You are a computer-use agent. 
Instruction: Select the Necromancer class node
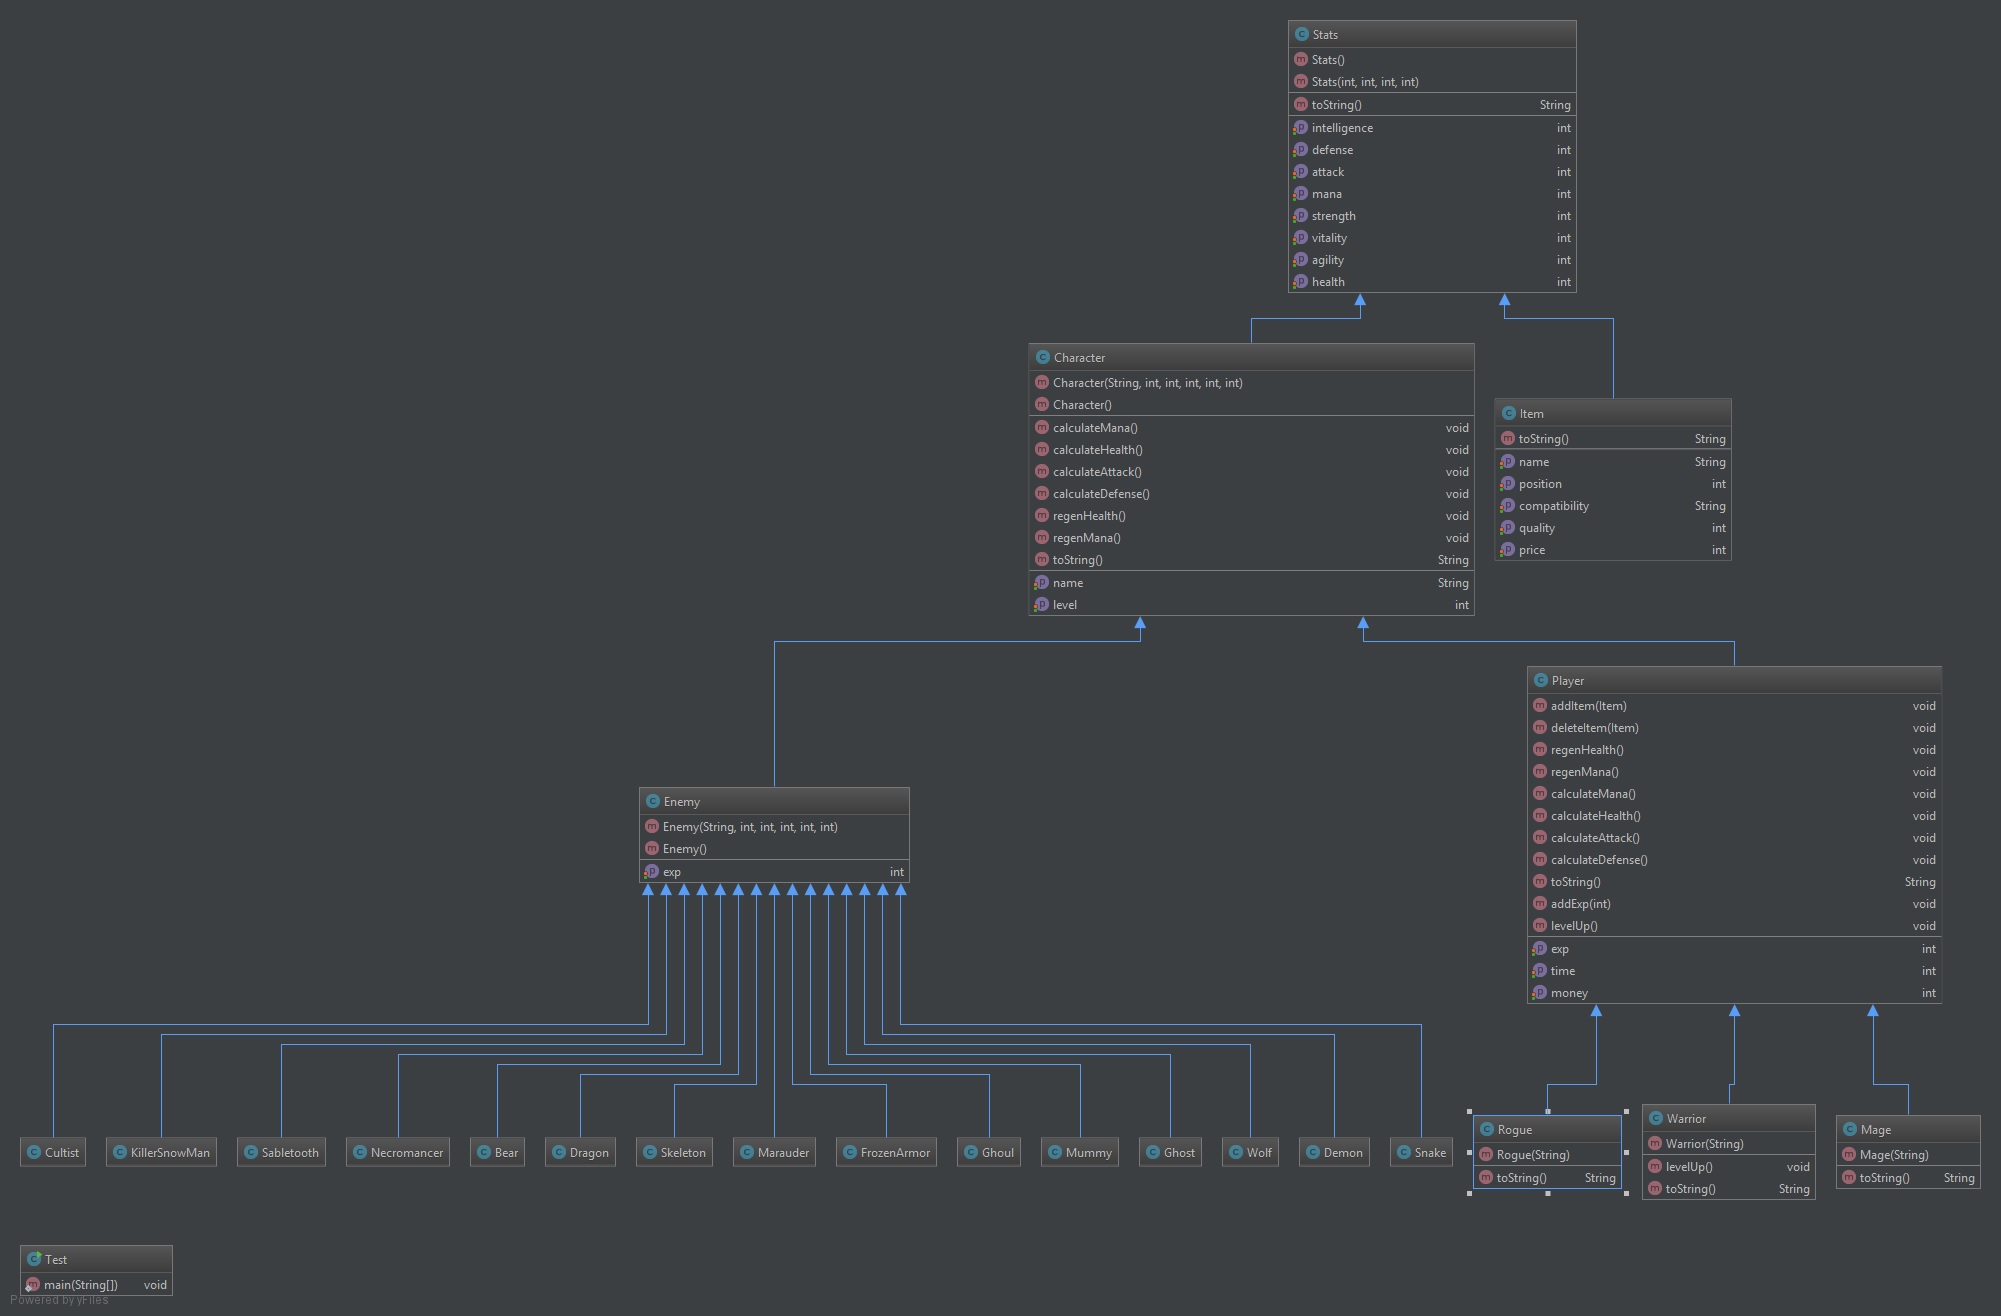coord(397,1152)
